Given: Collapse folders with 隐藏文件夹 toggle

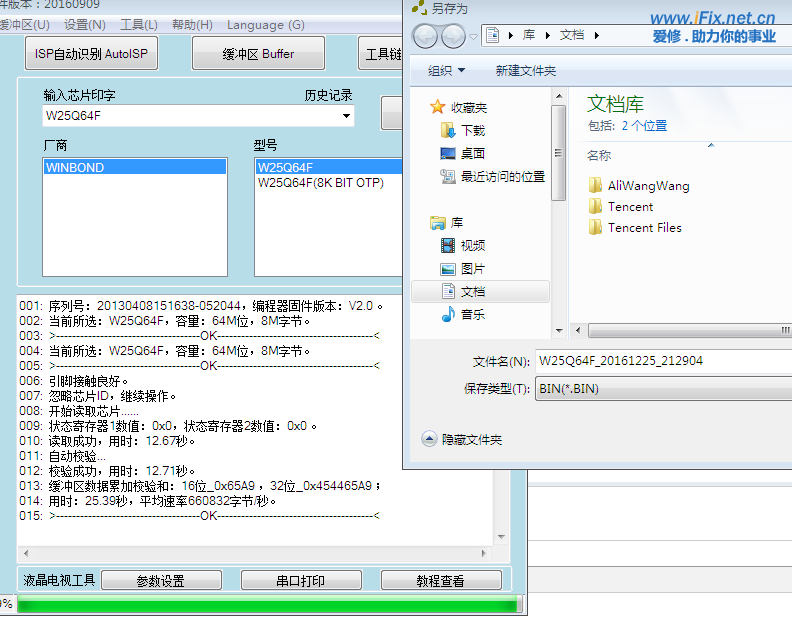Looking at the screenshot, I should tap(463, 439).
